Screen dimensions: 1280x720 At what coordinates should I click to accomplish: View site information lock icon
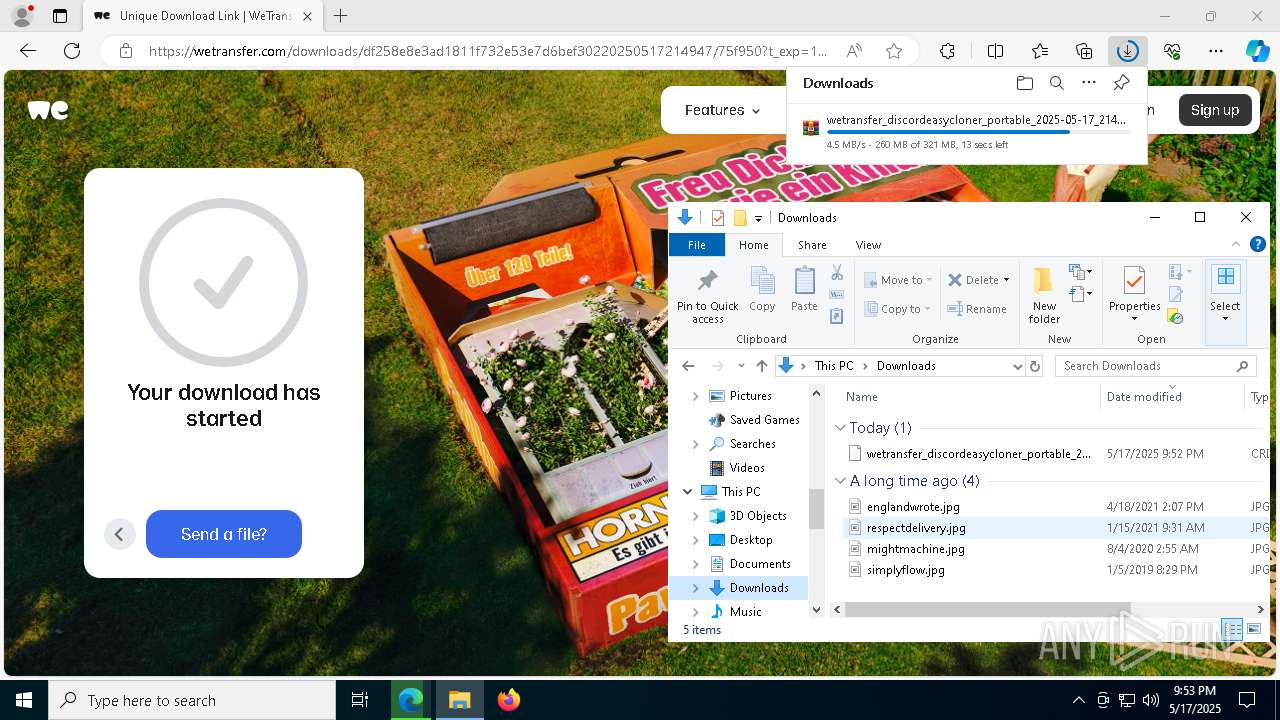pyautogui.click(x=126, y=51)
